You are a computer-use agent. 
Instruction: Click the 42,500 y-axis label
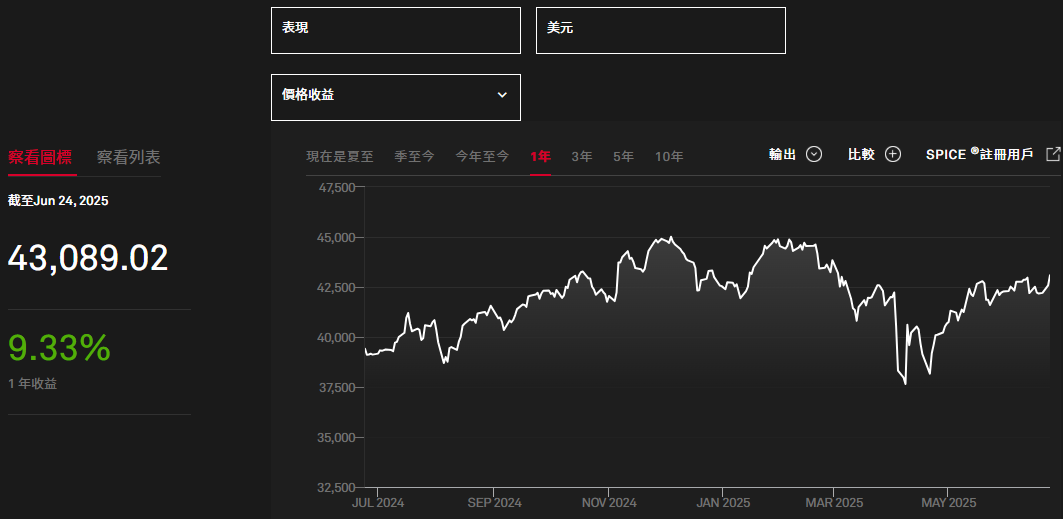[337, 287]
